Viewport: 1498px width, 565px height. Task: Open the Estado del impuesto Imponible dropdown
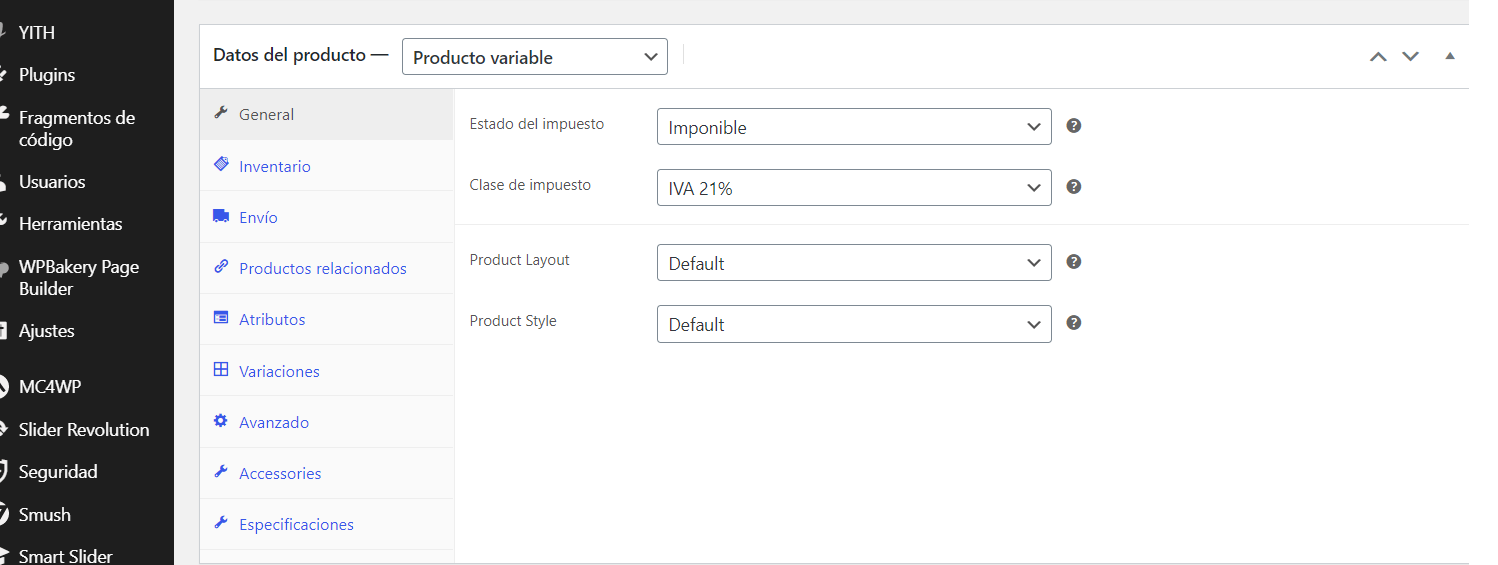point(854,127)
